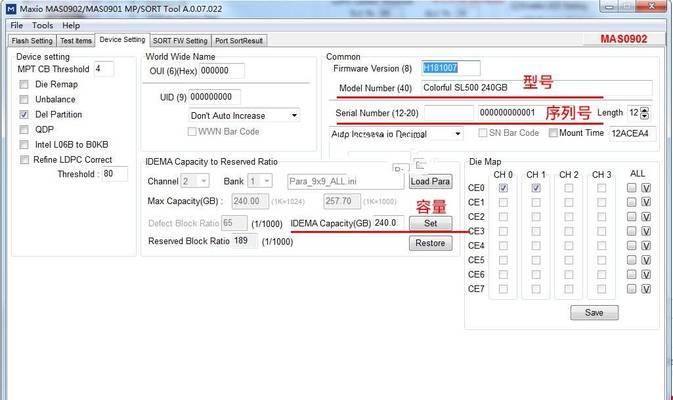Click the V select-all button for CE1
The height and width of the screenshot is (400, 673).
tap(646, 202)
